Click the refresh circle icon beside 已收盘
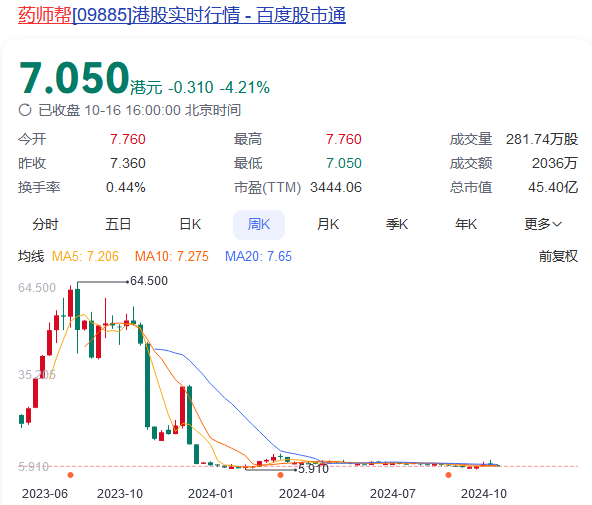Viewport: 592px width, 505px height. (25, 110)
